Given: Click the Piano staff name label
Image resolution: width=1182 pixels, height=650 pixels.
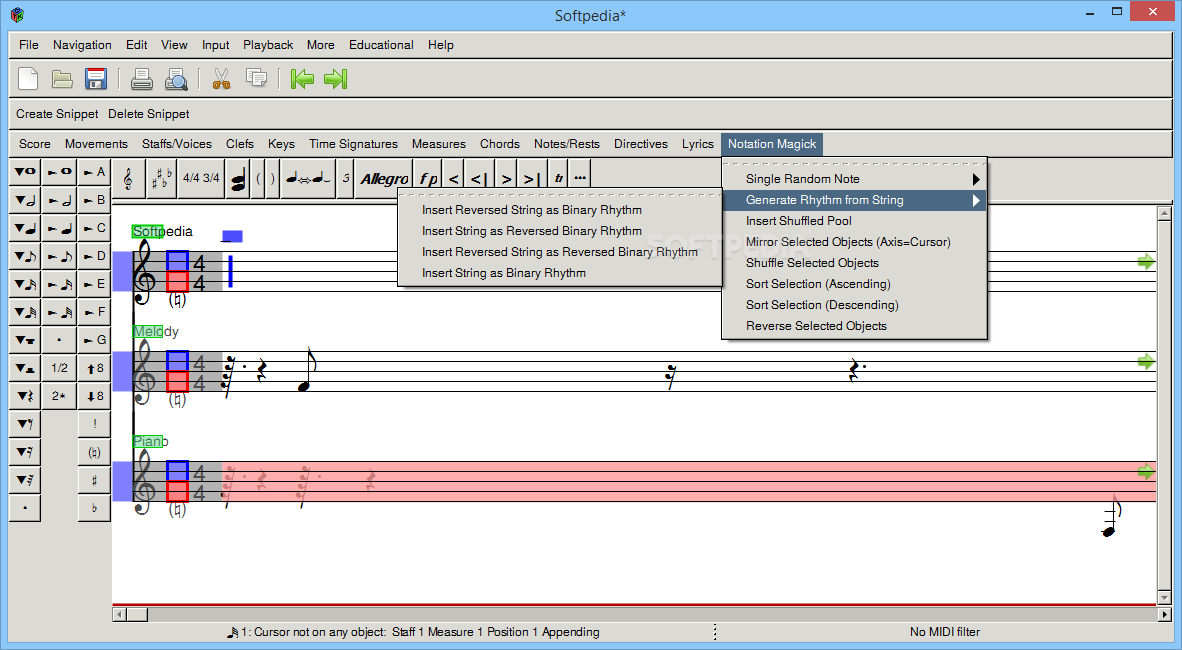Looking at the screenshot, I should (x=151, y=441).
